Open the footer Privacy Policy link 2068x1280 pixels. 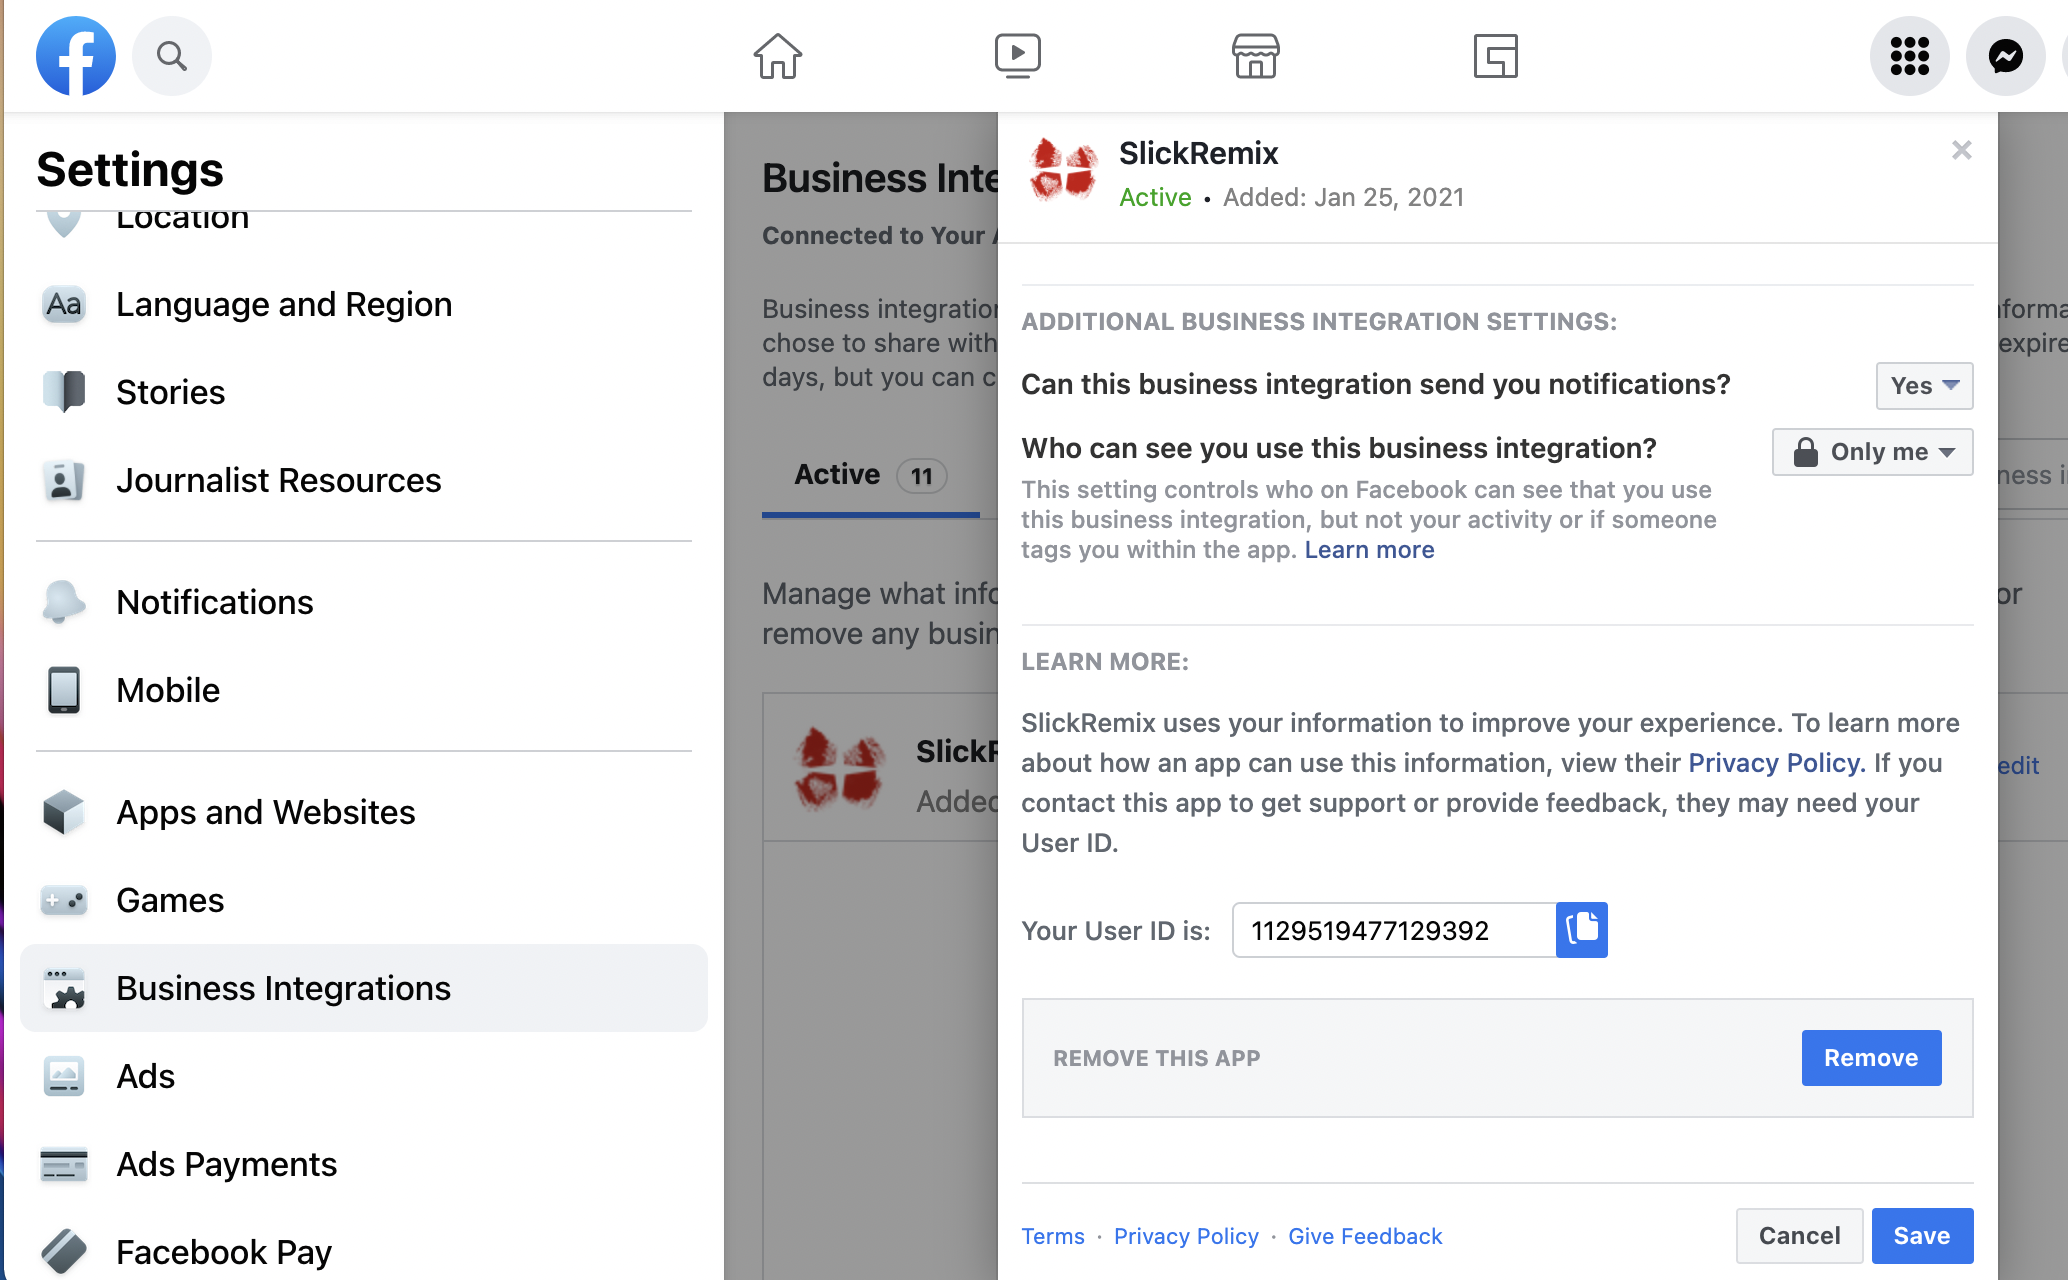click(x=1186, y=1236)
